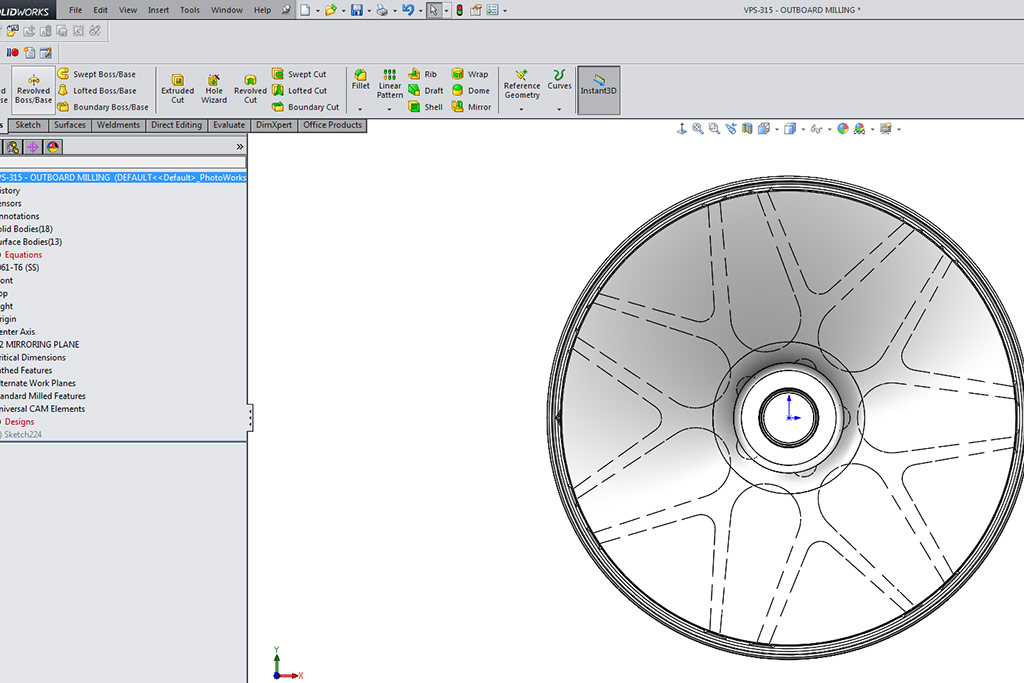
Task: Select the Revolved Boss/Base tool
Action: click(33, 89)
